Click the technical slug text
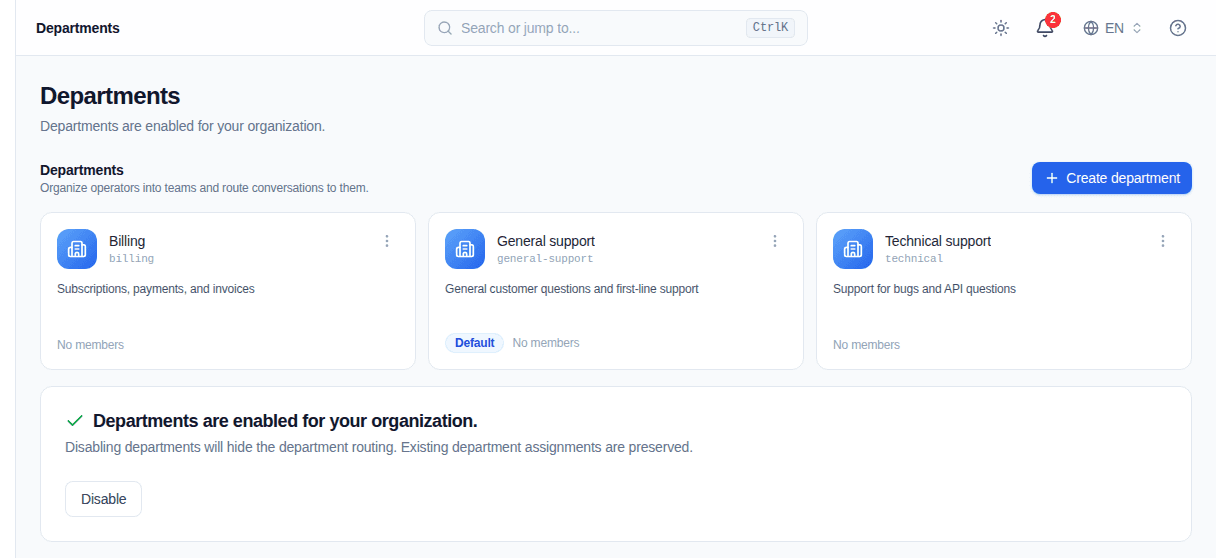Image resolution: width=1216 pixels, height=558 pixels. [x=914, y=258]
